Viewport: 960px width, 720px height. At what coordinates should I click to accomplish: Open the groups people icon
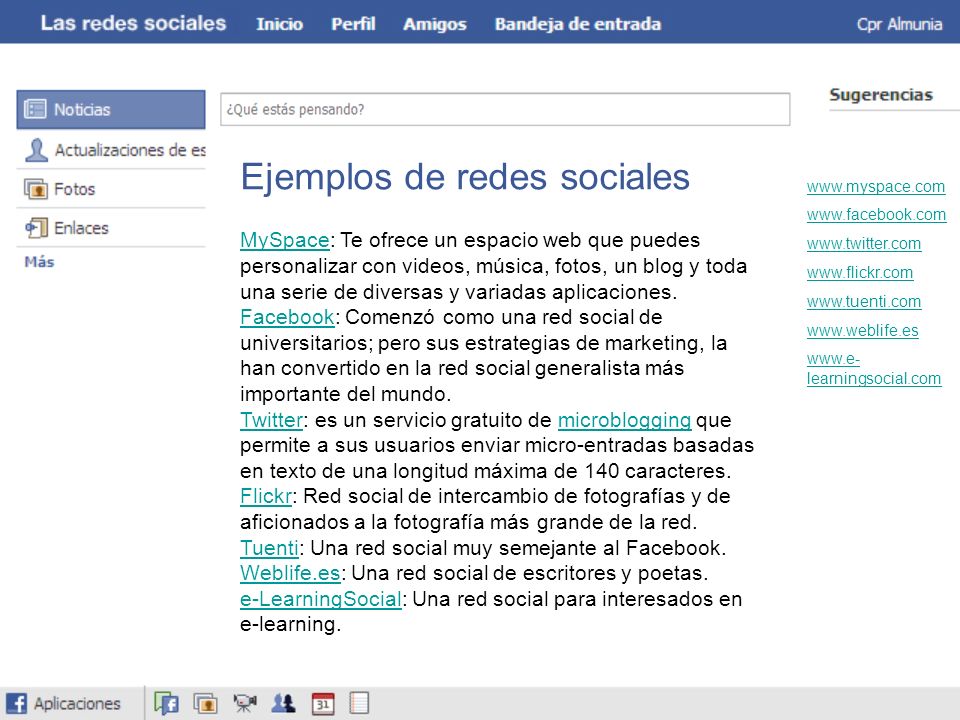click(x=283, y=703)
